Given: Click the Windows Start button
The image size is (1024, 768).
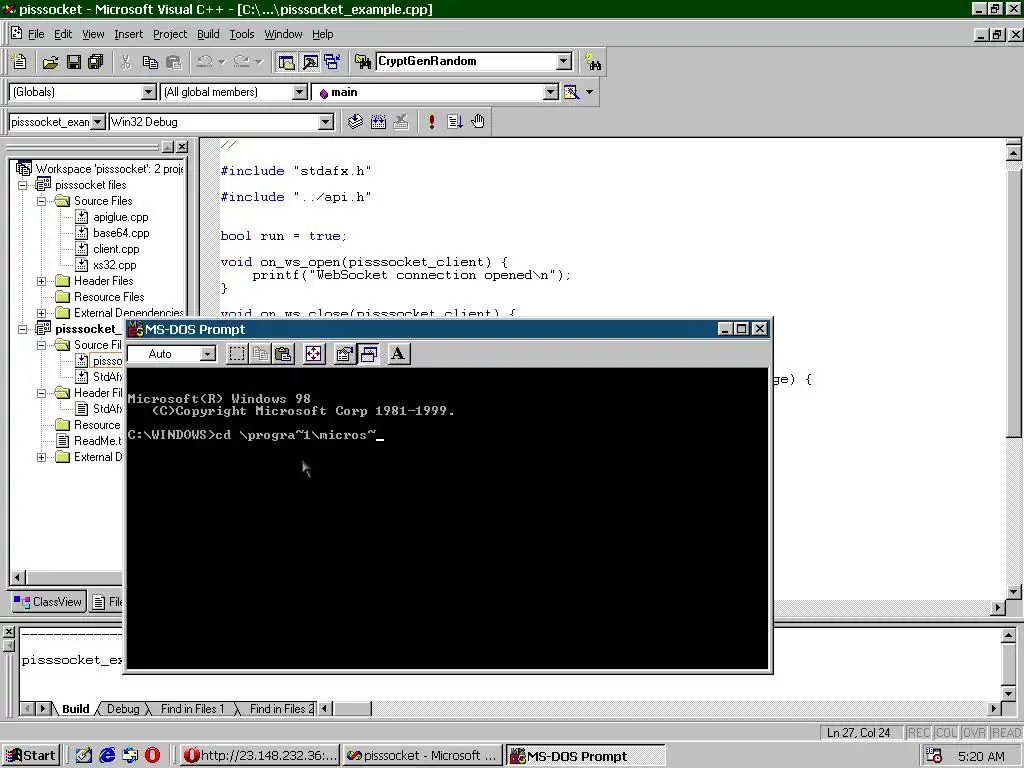Looking at the screenshot, I should pyautogui.click(x=31, y=756).
